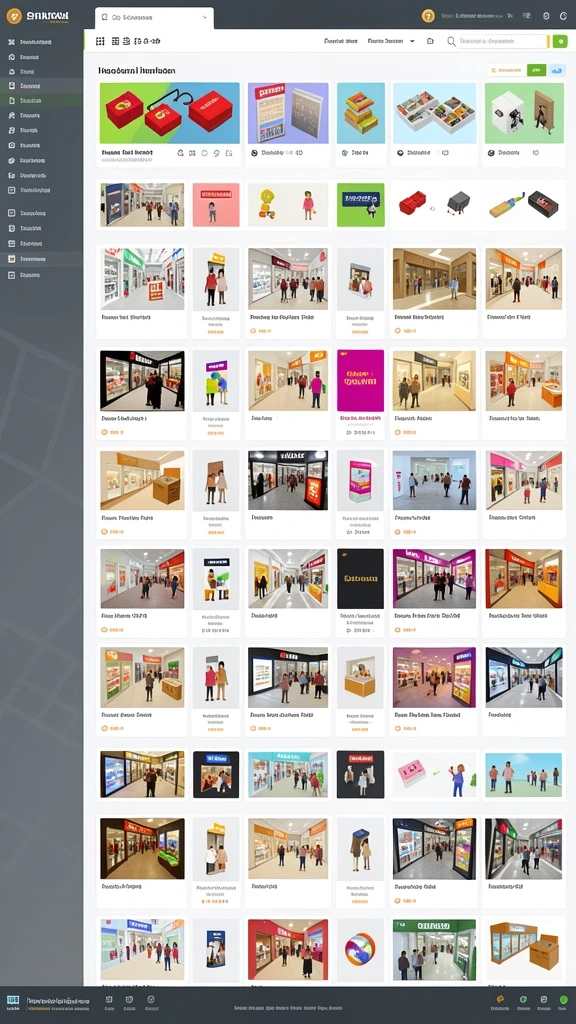Select the sidebar item highlighted in green
Screen dimensions: 576x1024
pos(41,101)
